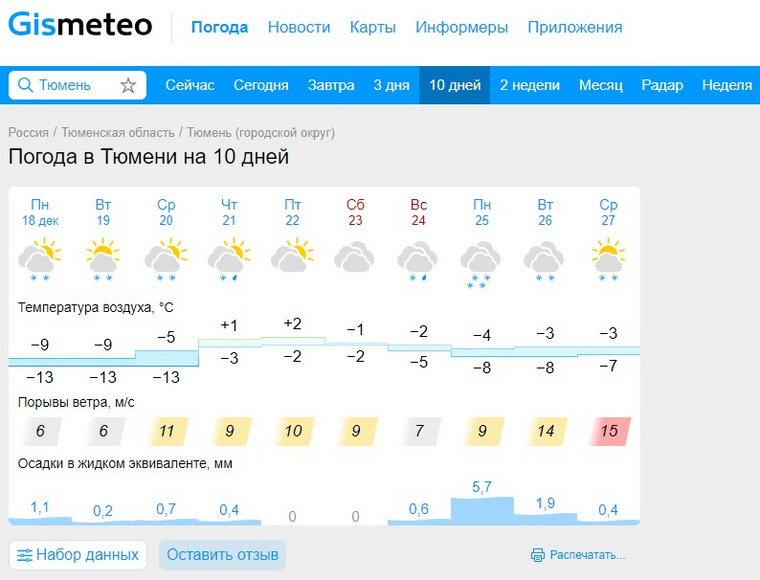Click the Тюмень city search field
This screenshot has height=580, width=760.
coord(78,85)
